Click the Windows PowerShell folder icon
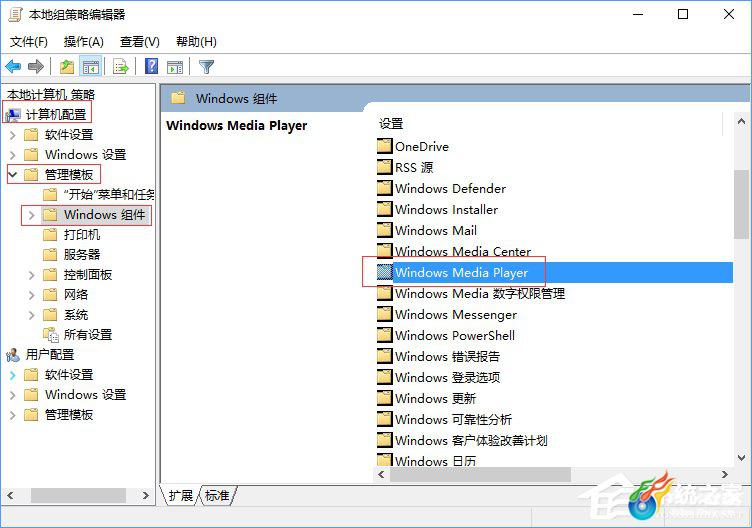This screenshot has width=752, height=528. (x=385, y=335)
